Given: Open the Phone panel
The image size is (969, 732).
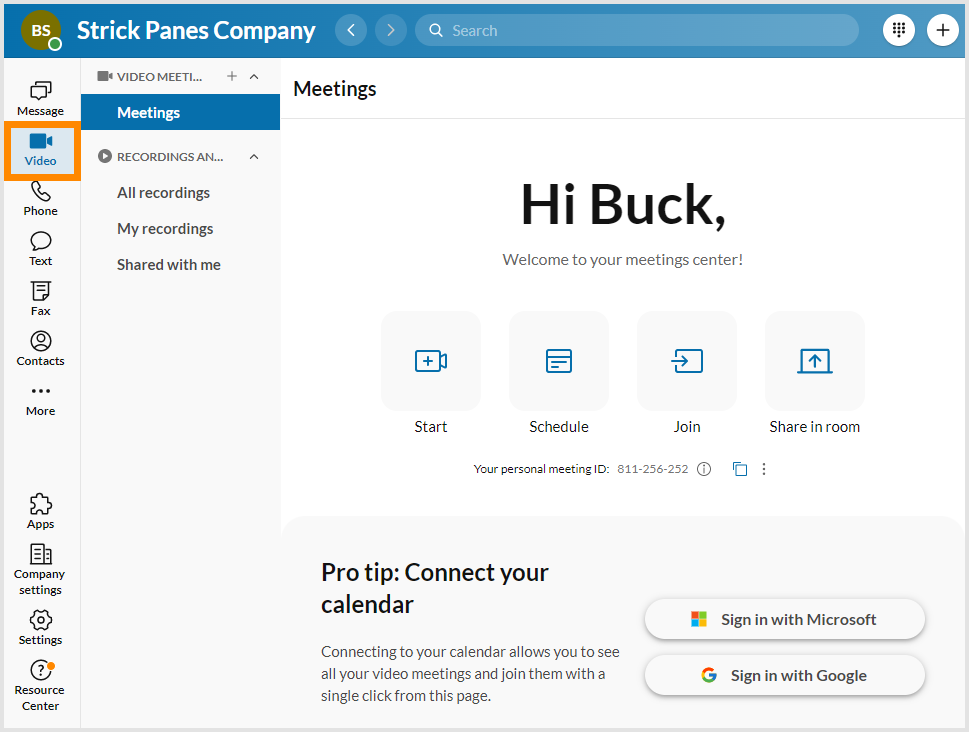Looking at the screenshot, I should 40,197.
